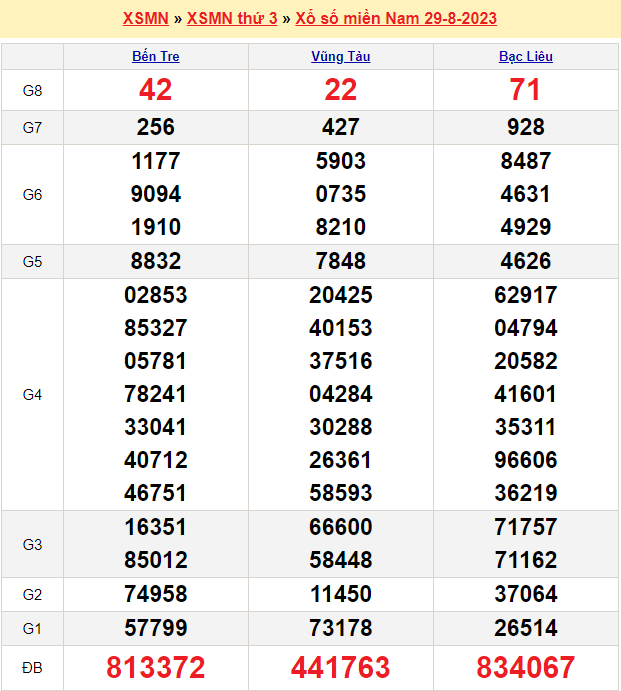
Task: Go to the Bạc Liêu results link
Action: [x=525, y=56]
